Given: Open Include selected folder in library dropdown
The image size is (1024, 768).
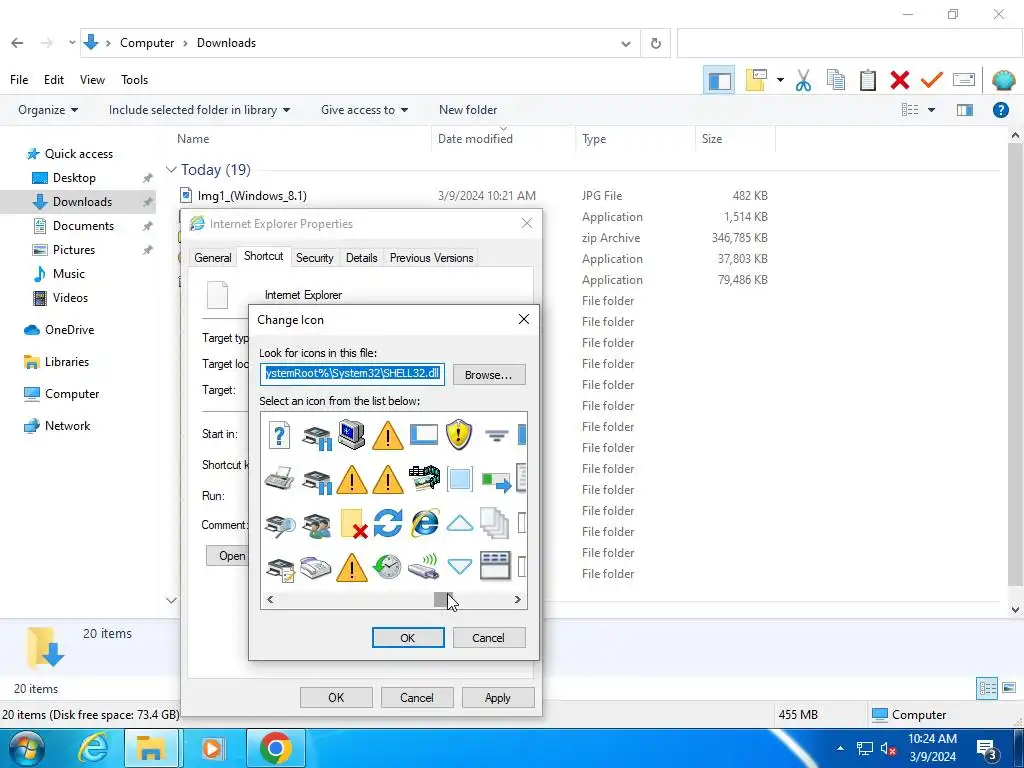Looking at the screenshot, I should [199, 110].
